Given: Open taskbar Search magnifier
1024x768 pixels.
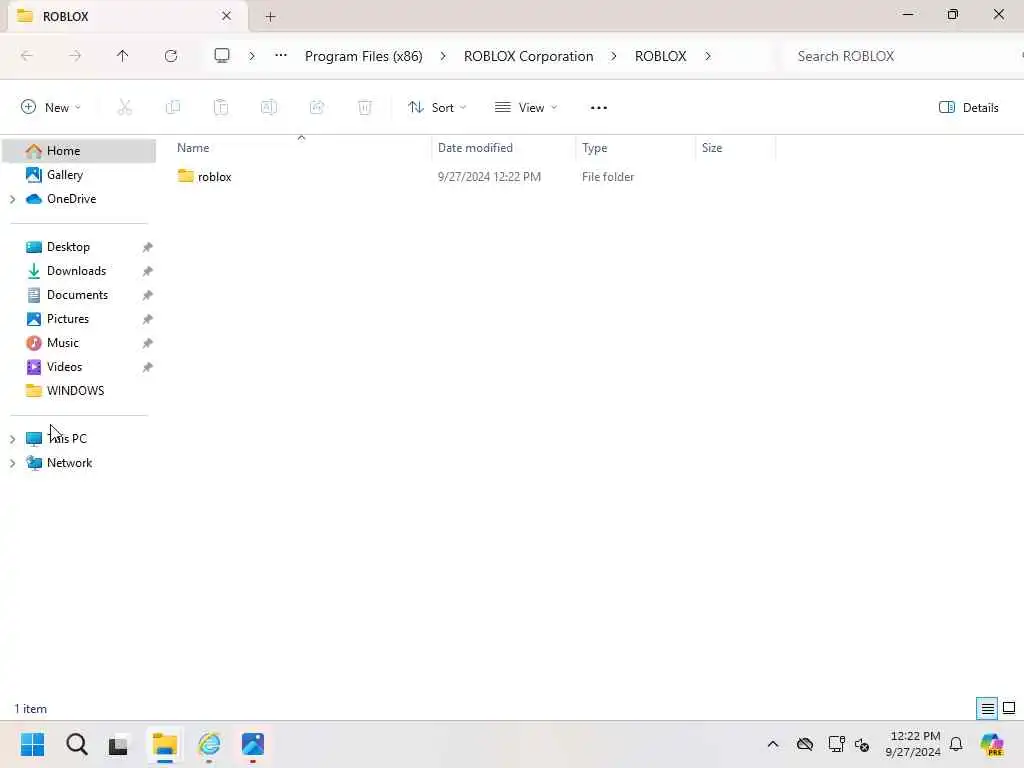Looking at the screenshot, I should (x=76, y=744).
